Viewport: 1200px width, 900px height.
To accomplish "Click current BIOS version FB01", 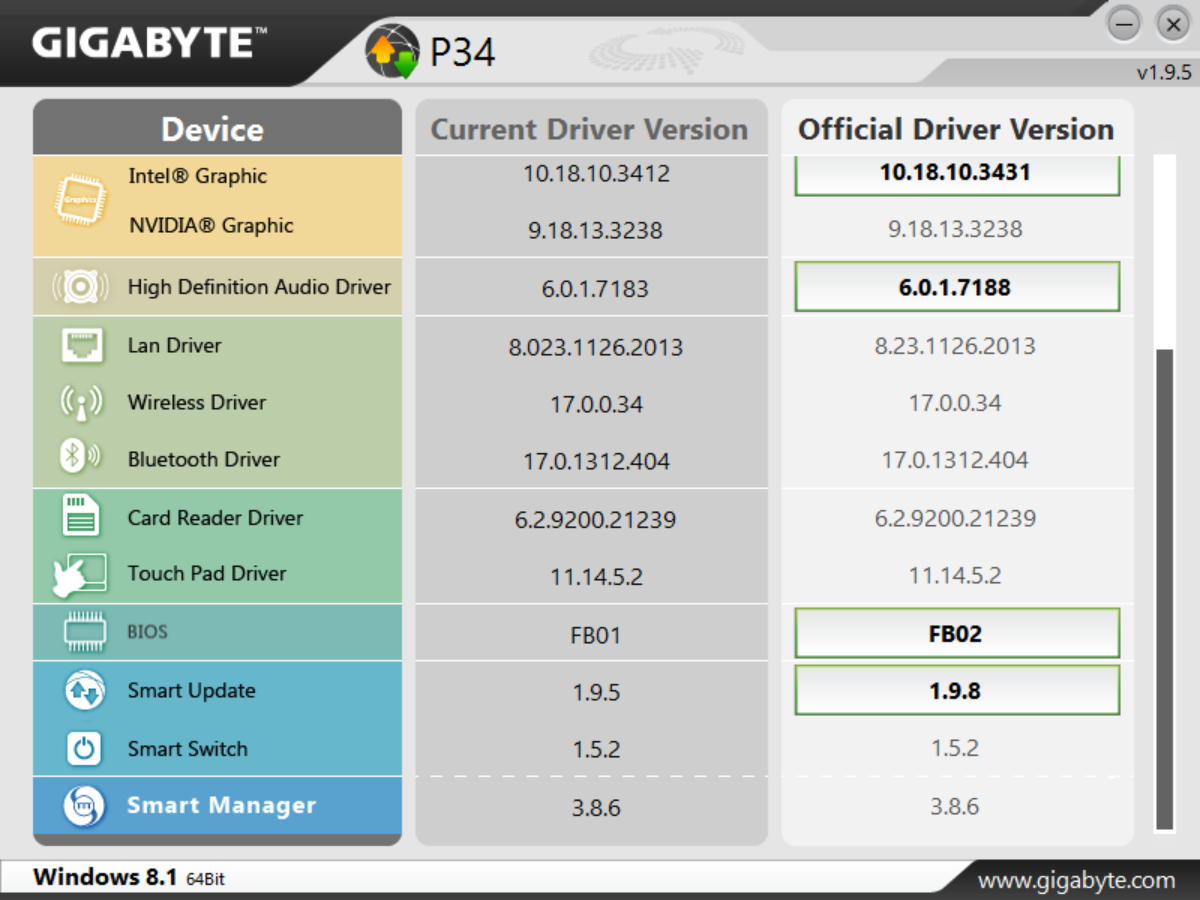I will pos(595,636).
